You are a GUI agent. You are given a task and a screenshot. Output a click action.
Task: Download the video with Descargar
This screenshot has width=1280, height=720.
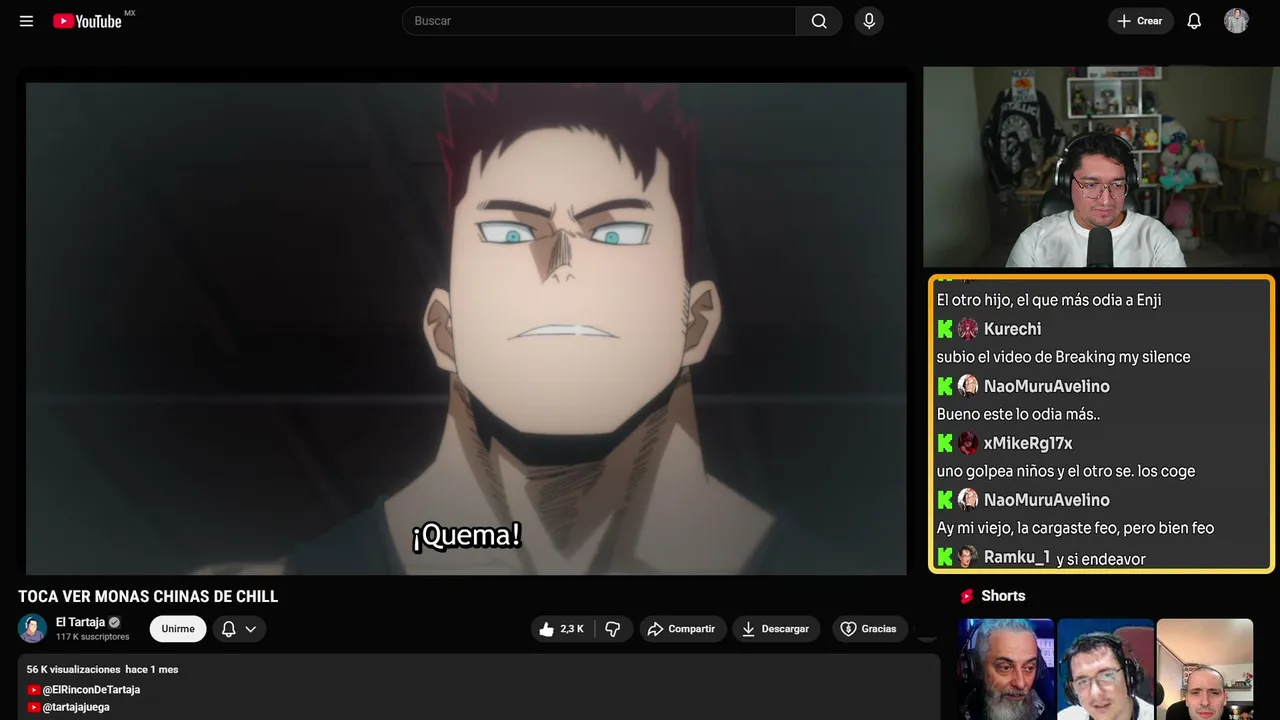pyautogui.click(x=775, y=629)
